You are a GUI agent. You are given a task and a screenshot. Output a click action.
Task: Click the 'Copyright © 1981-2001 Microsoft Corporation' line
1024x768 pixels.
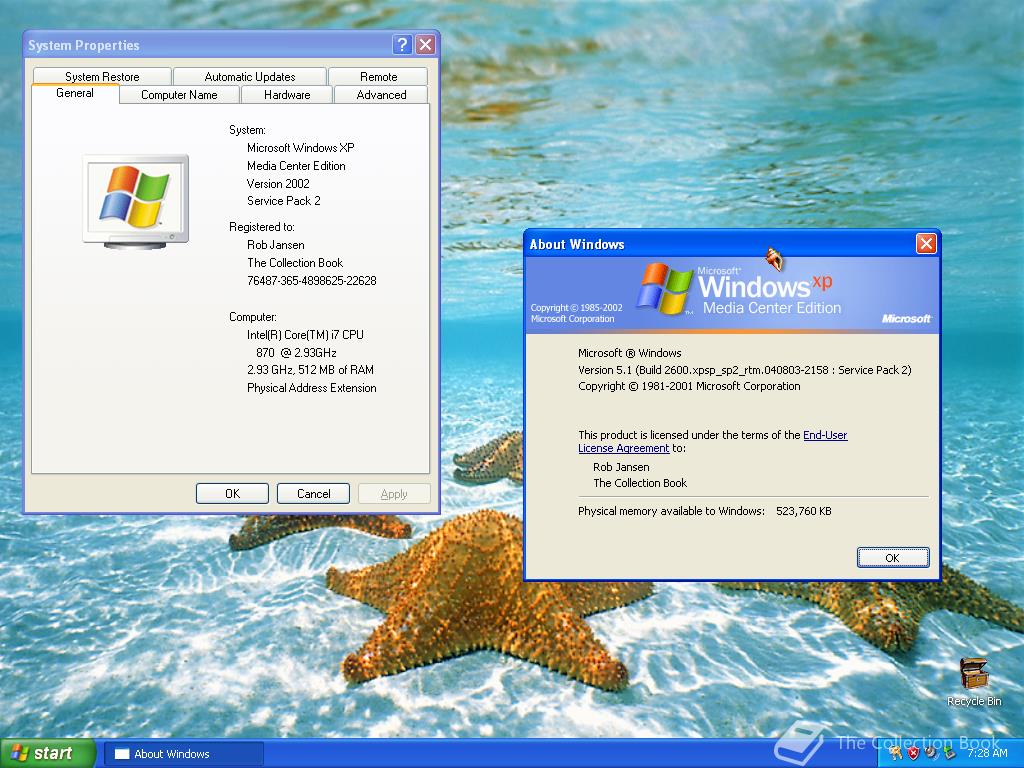coord(689,386)
